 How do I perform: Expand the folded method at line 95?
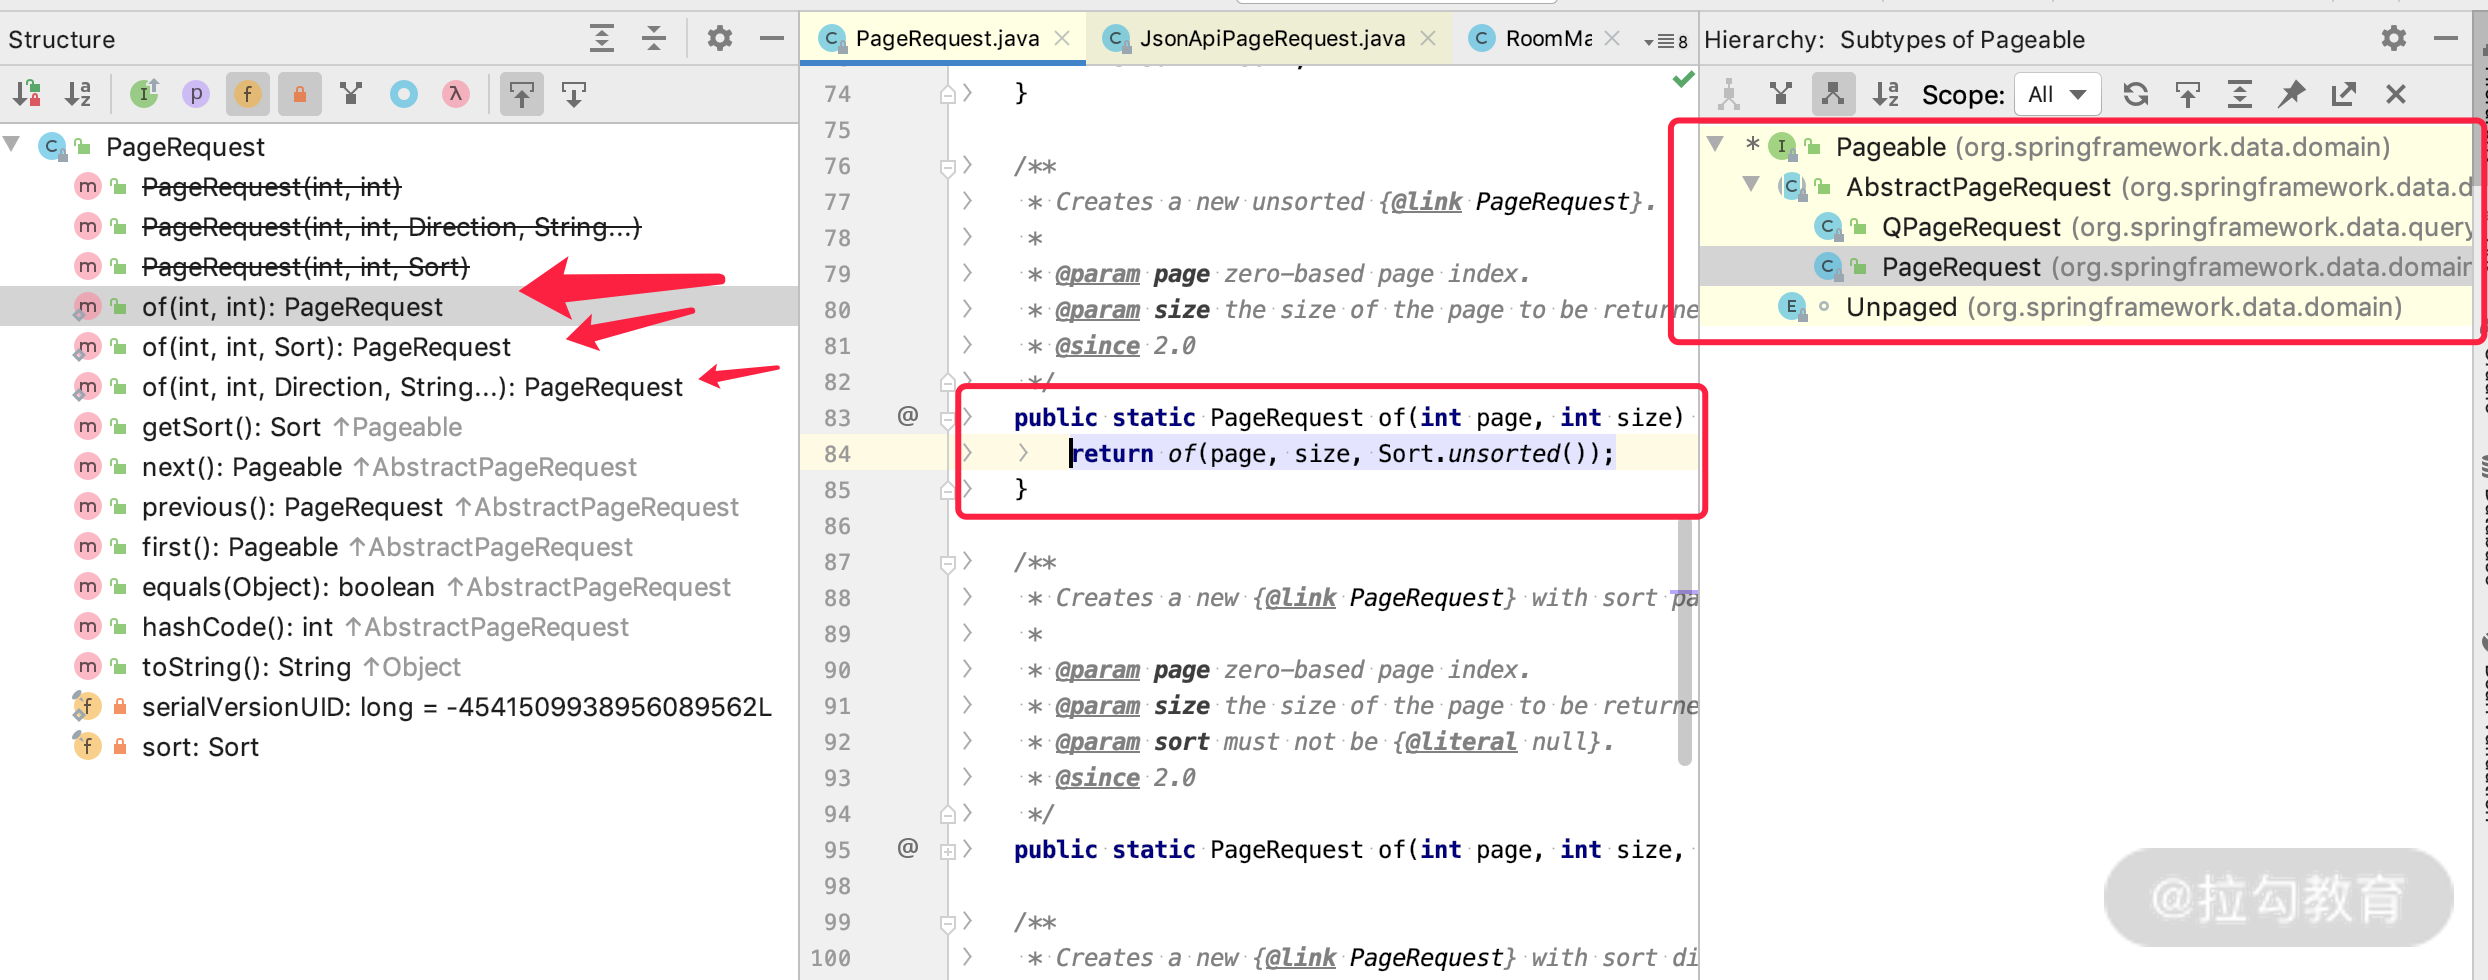pyautogui.click(x=948, y=851)
